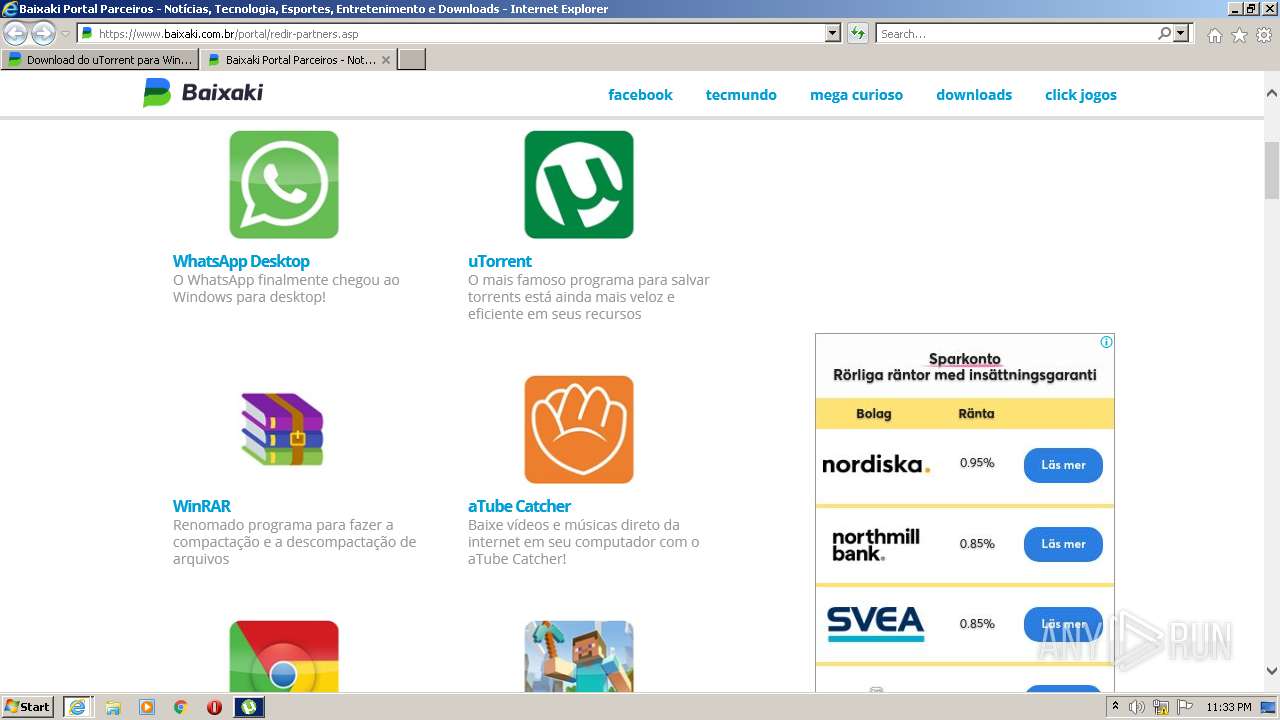The image size is (1280, 720).
Task: Click Internet Explorer taskbar icon
Action: [x=77, y=707]
